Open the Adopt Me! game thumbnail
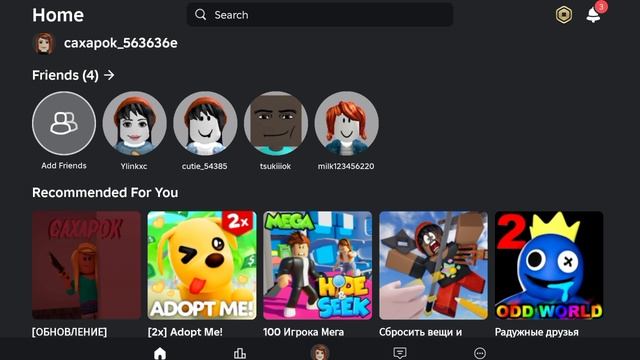The width and height of the screenshot is (640, 360). (x=202, y=265)
